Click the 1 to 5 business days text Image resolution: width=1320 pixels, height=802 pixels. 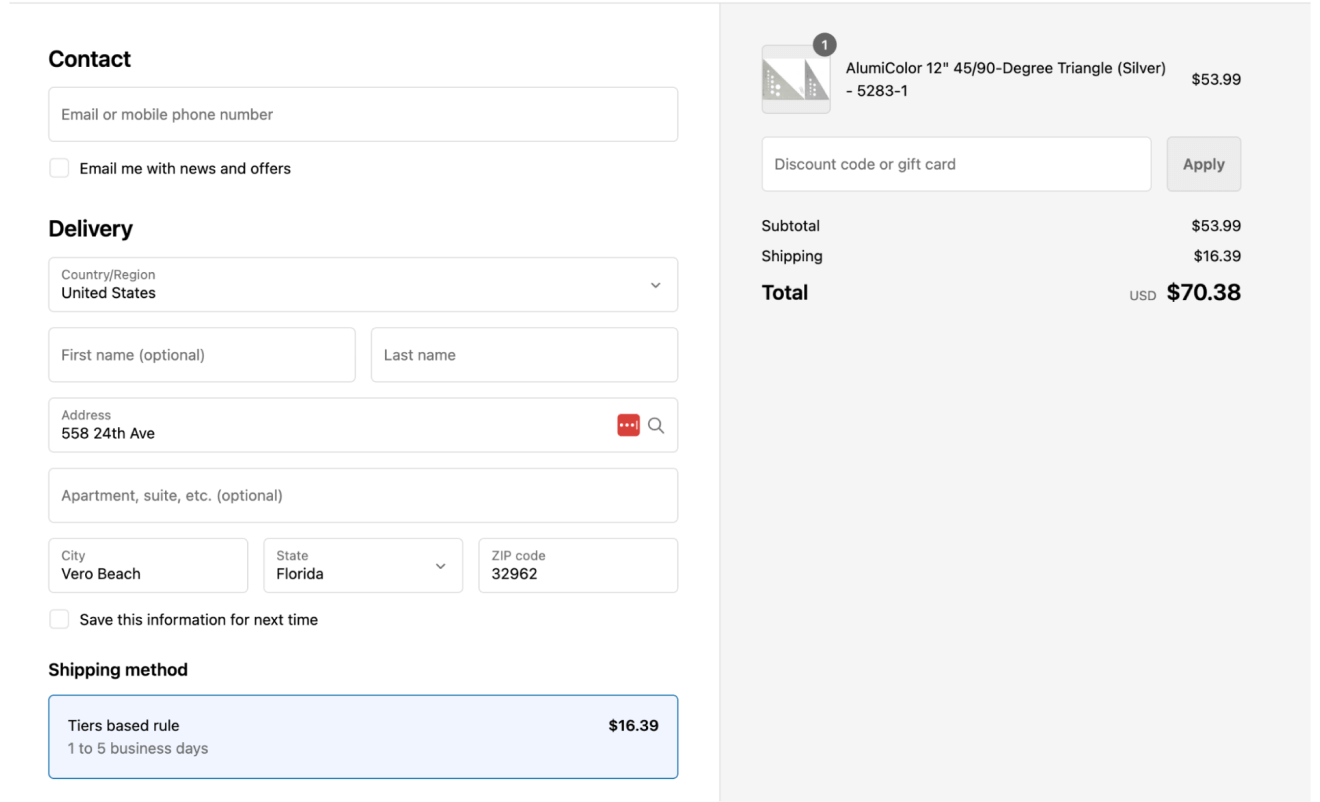click(x=138, y=748)
